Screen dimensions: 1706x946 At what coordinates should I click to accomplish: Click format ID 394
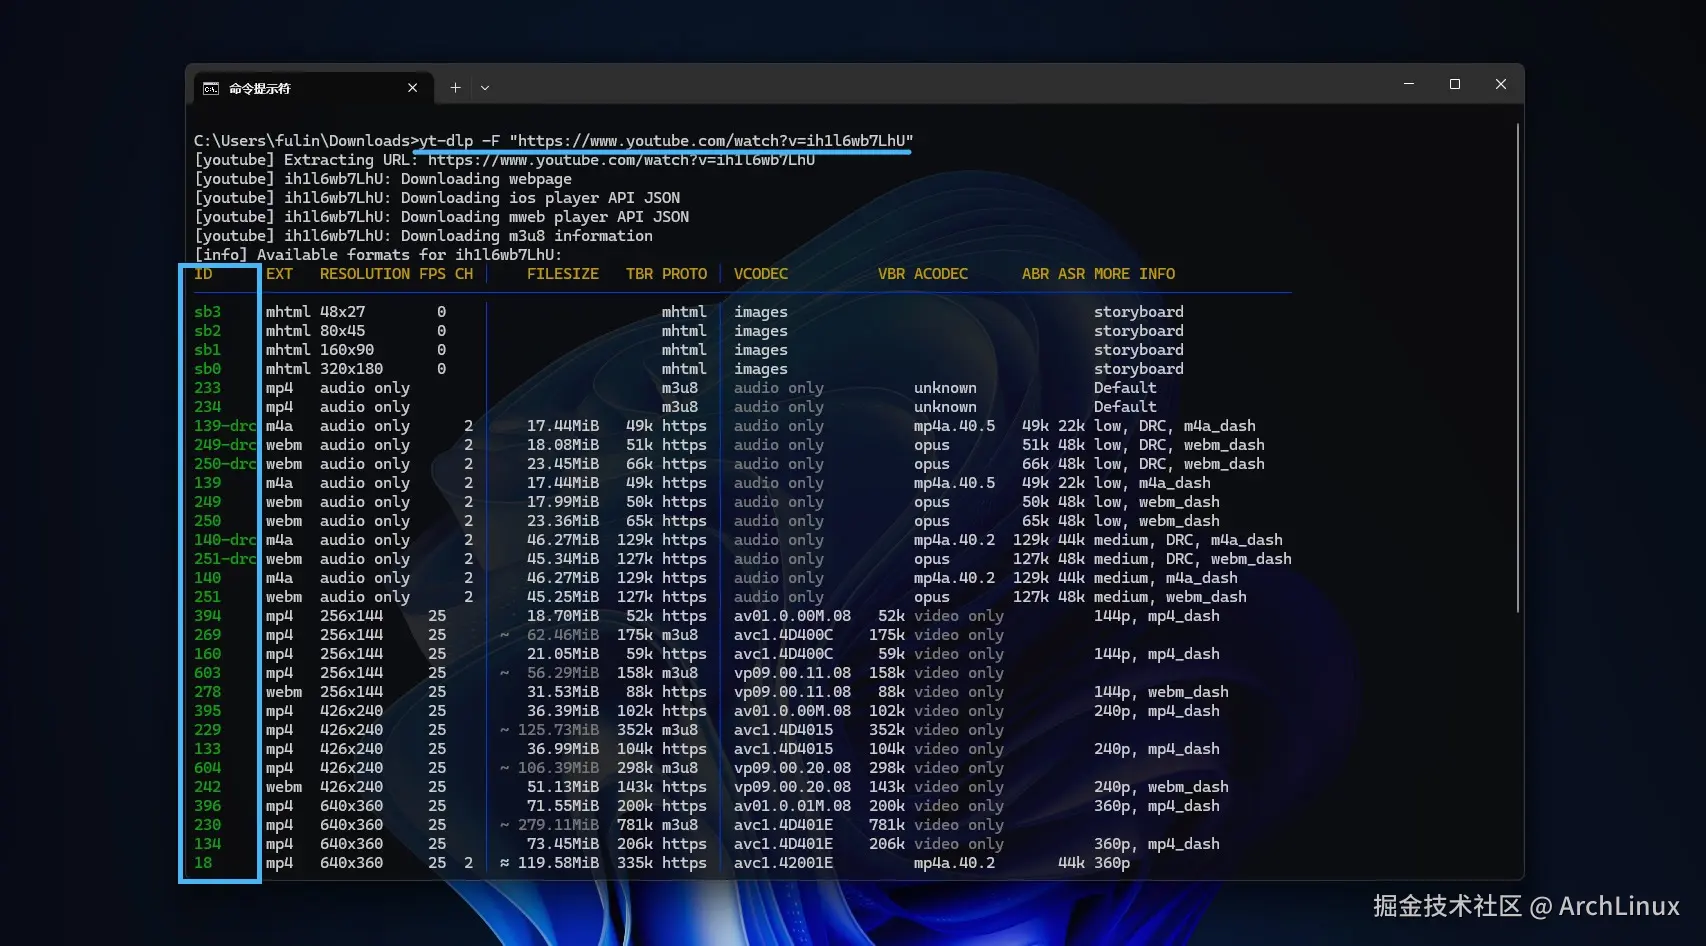coord(207,616)
